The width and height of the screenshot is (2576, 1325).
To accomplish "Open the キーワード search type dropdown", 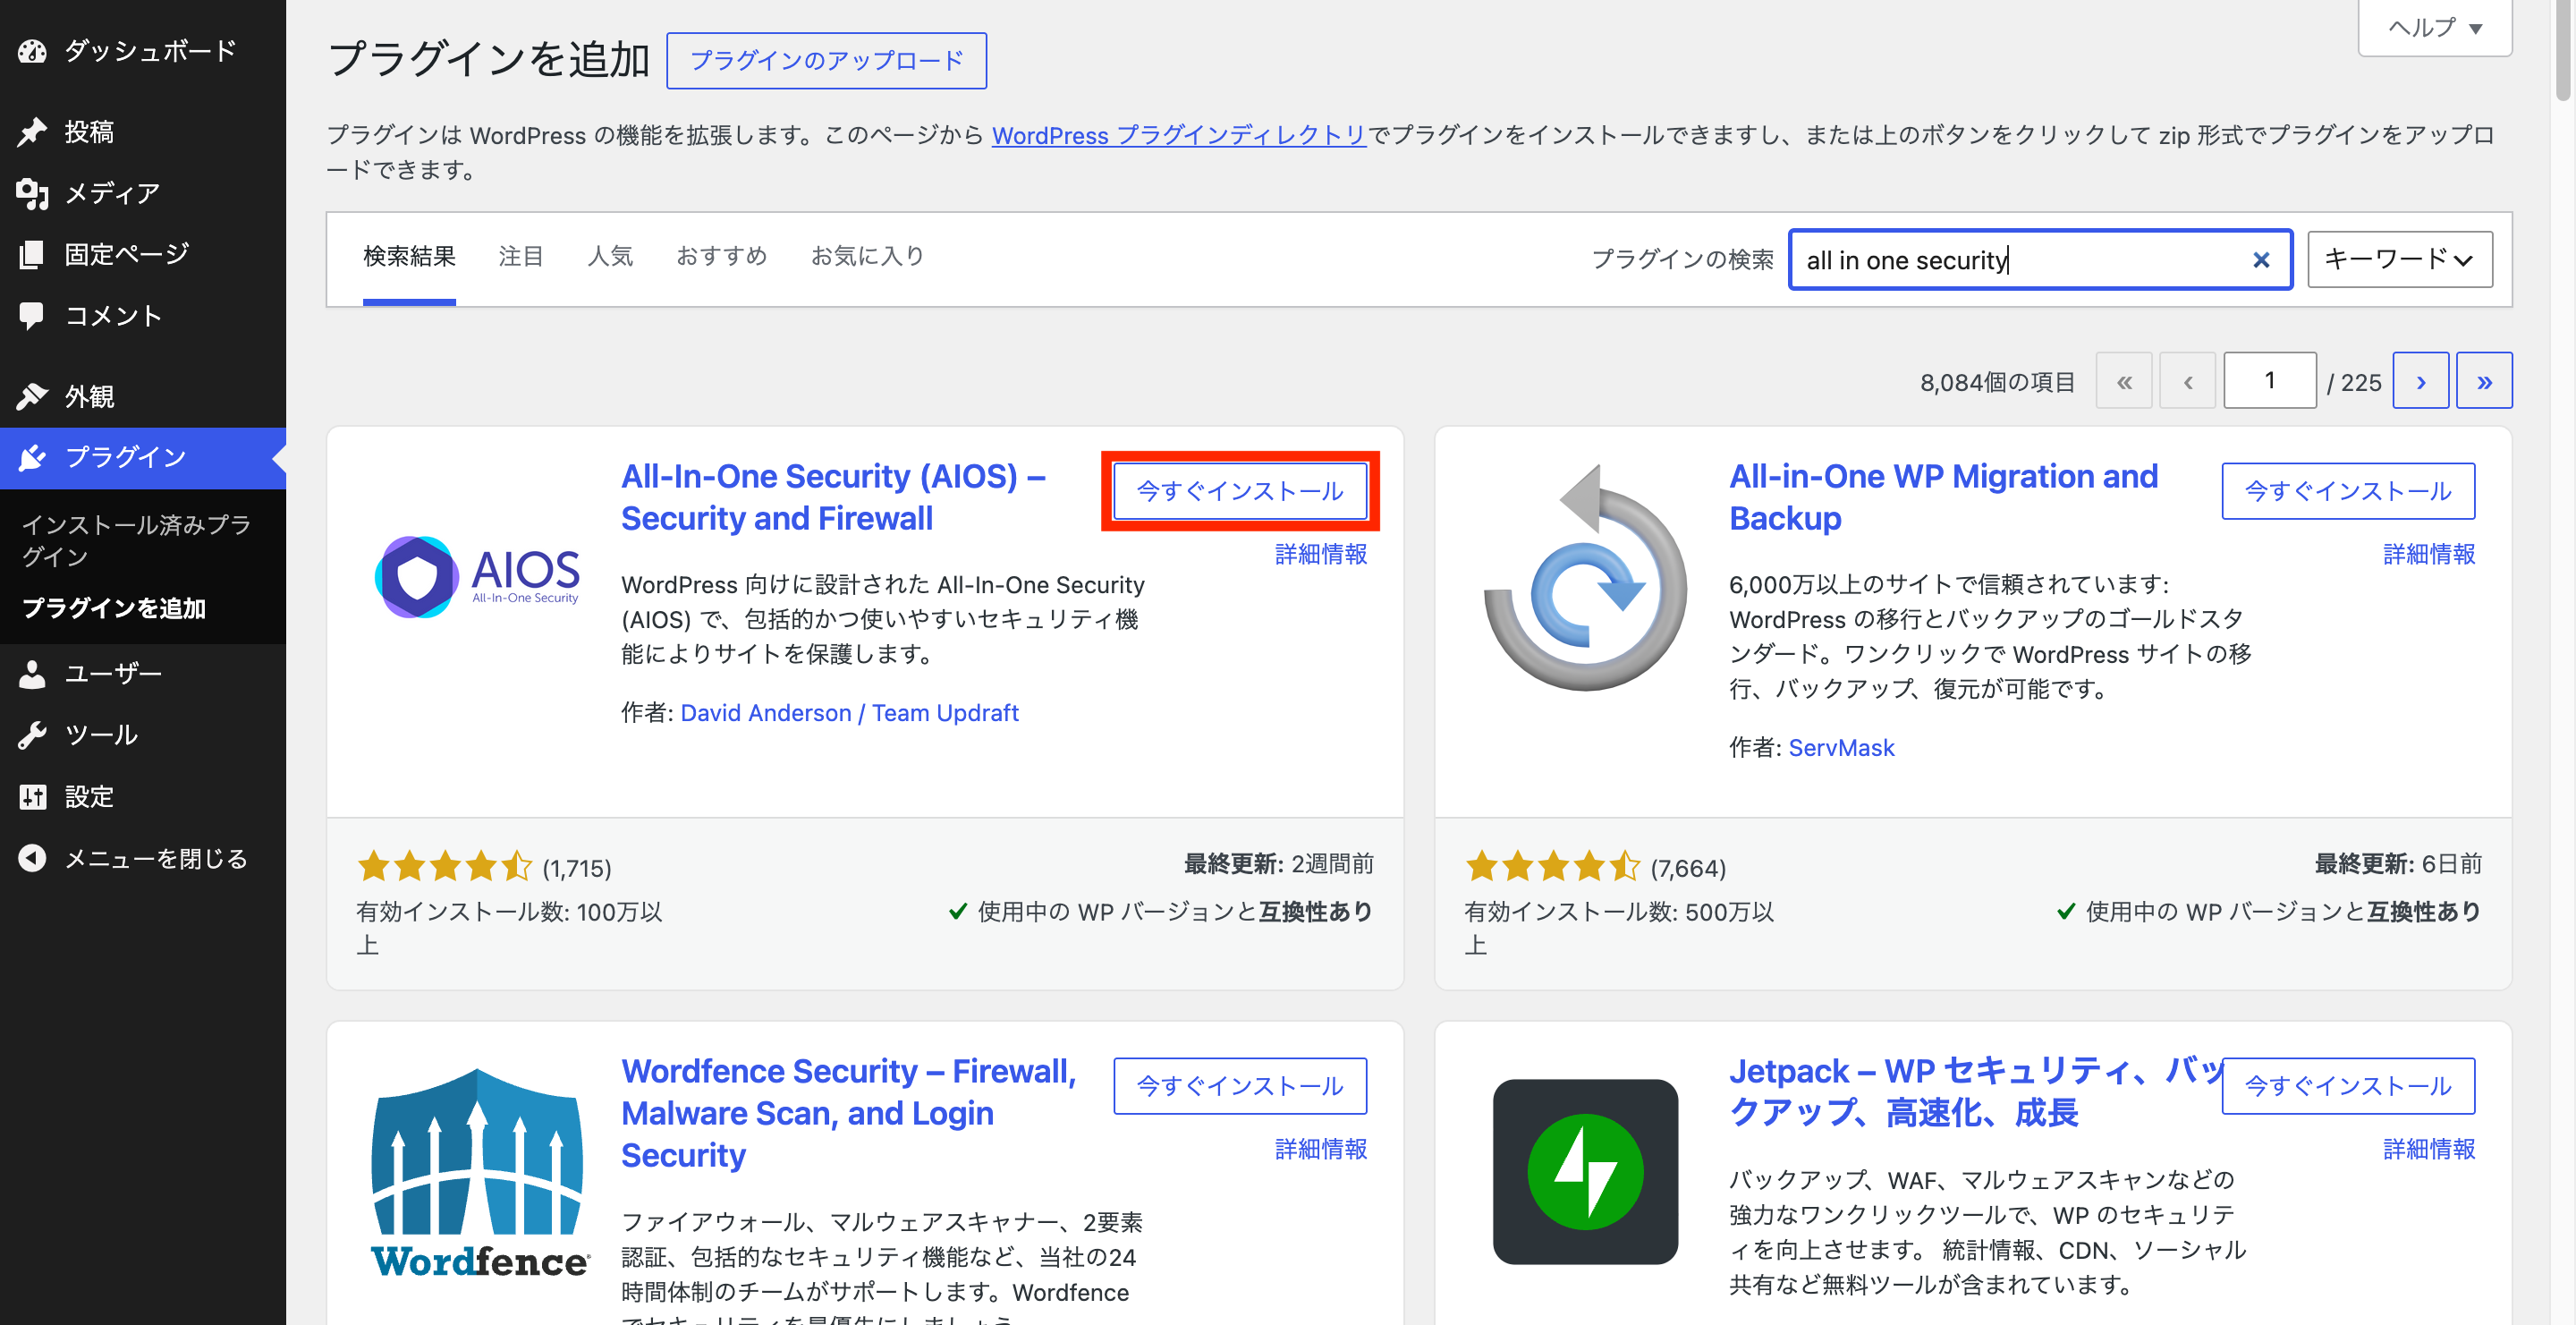I will (x=2399, y=260).
